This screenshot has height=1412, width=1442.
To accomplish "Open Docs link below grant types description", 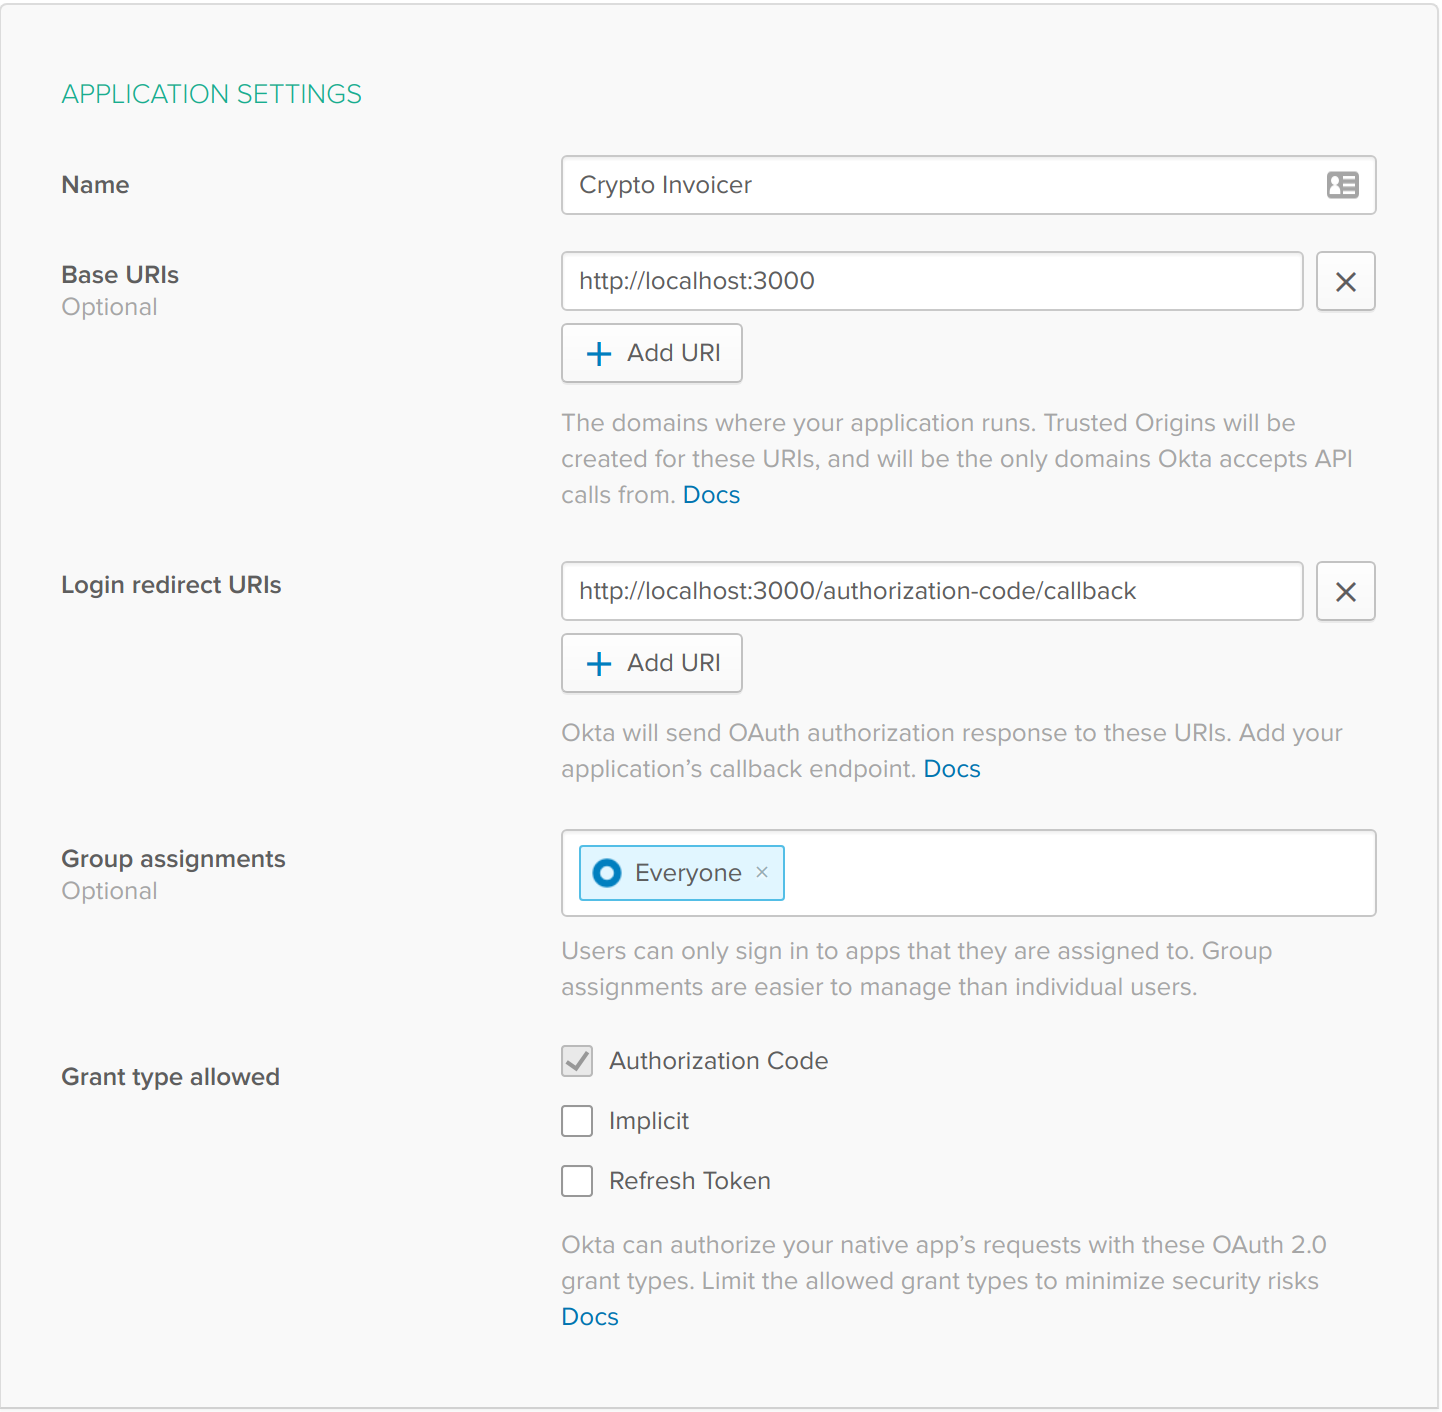I will [x=590, y=1317].
